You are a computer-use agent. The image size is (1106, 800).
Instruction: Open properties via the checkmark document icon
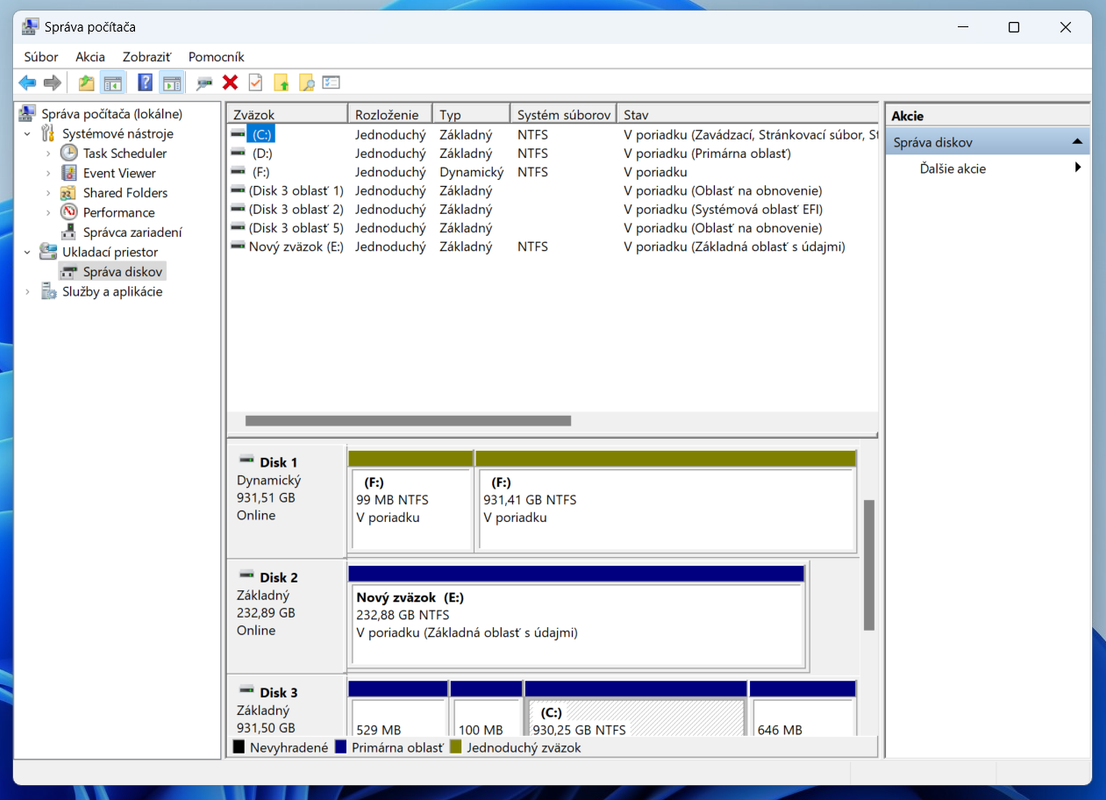click(x=255, y=83)
